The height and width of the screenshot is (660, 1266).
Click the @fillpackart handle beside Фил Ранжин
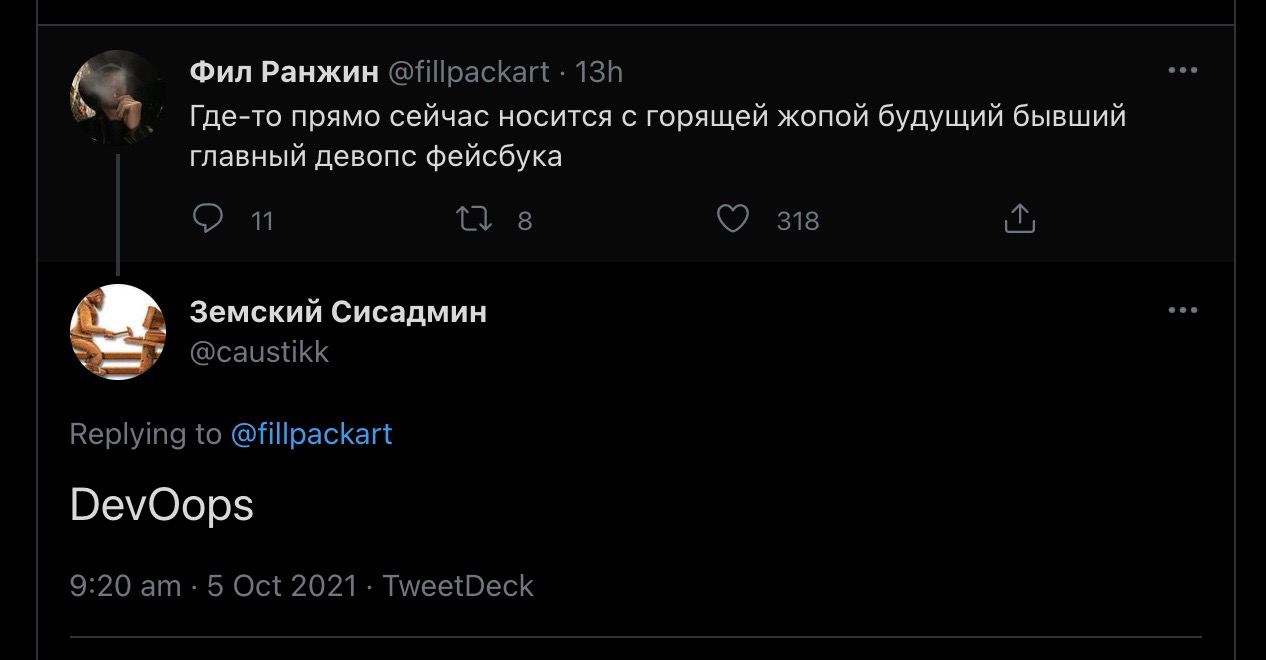[468, 72]
